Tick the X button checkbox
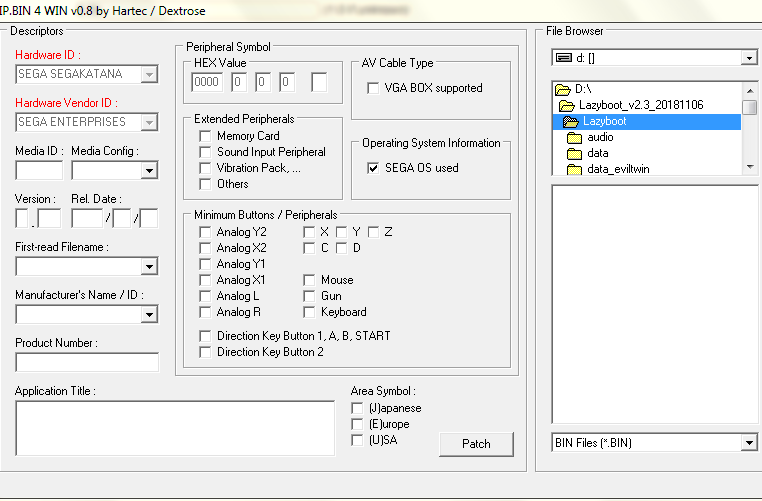This screenshot has height=501, width=762. [x=309, y=232]
